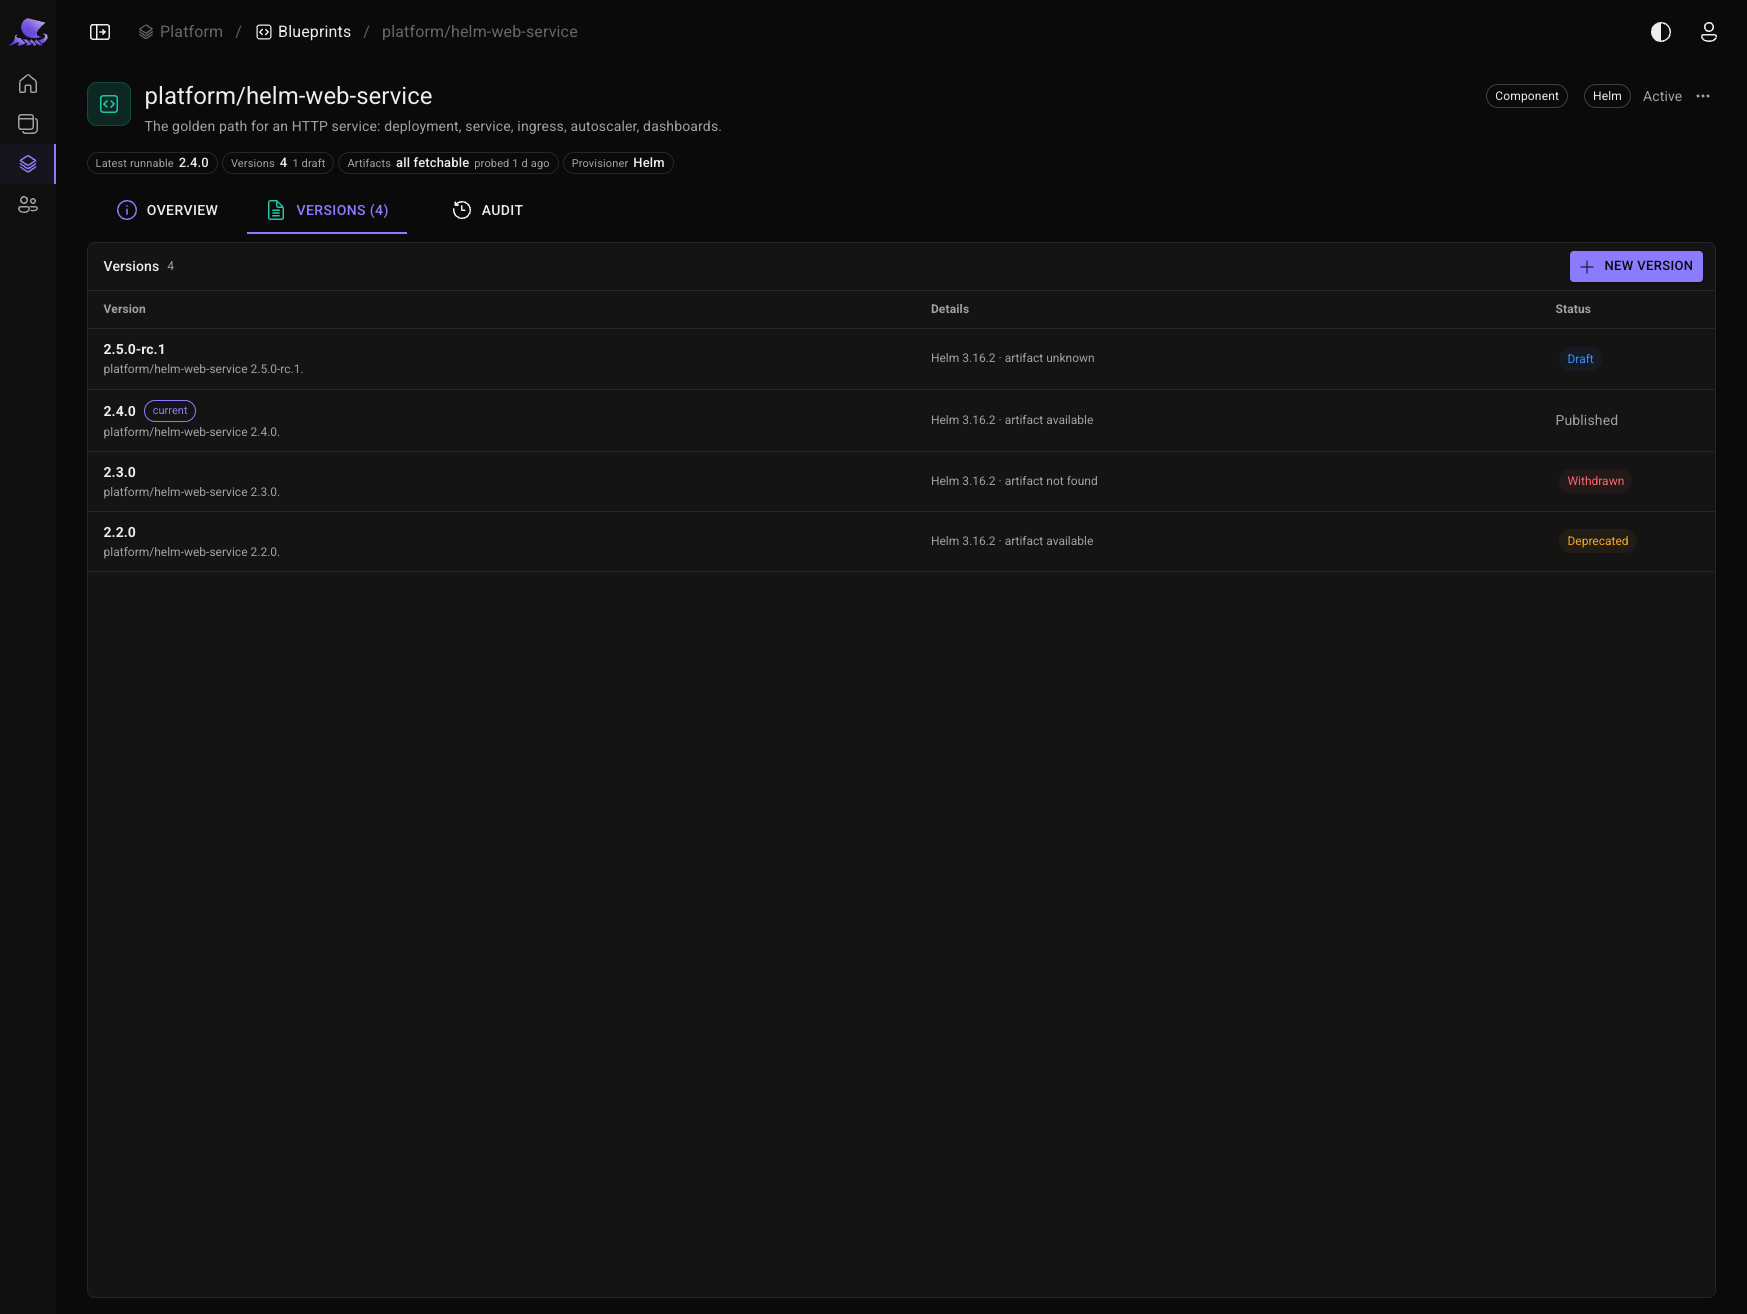Open Home from the sidebar
The height and width of the screenshot is (1314, 1747).
point(28,84)
